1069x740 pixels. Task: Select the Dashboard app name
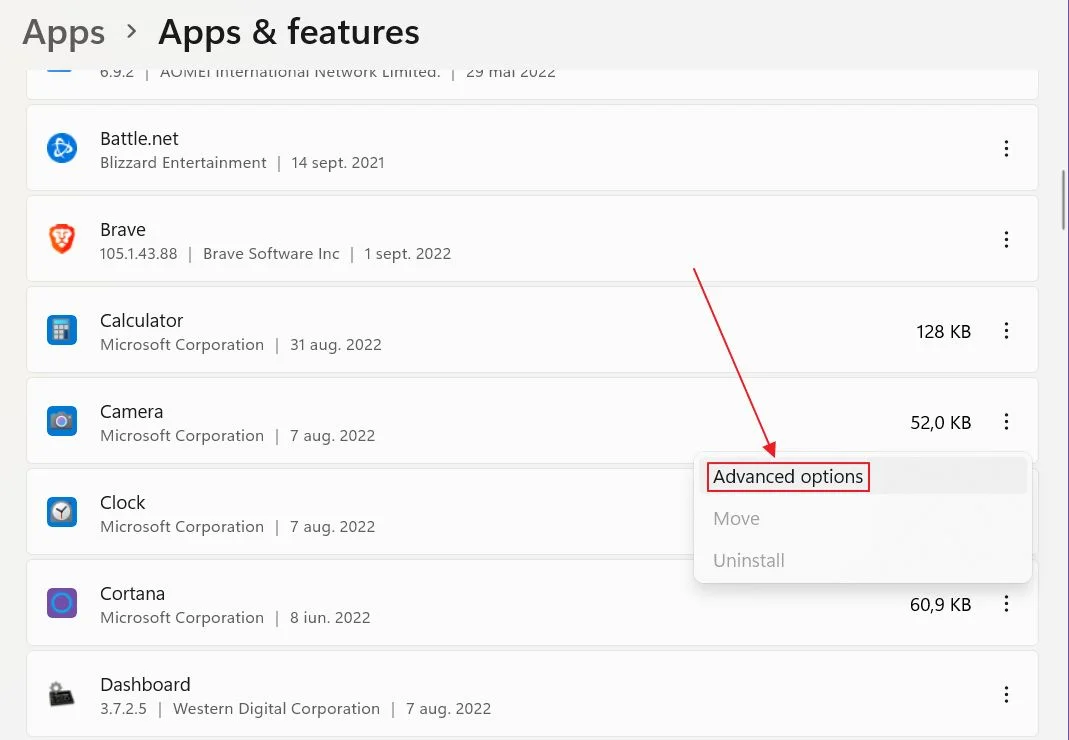point(145,685)
